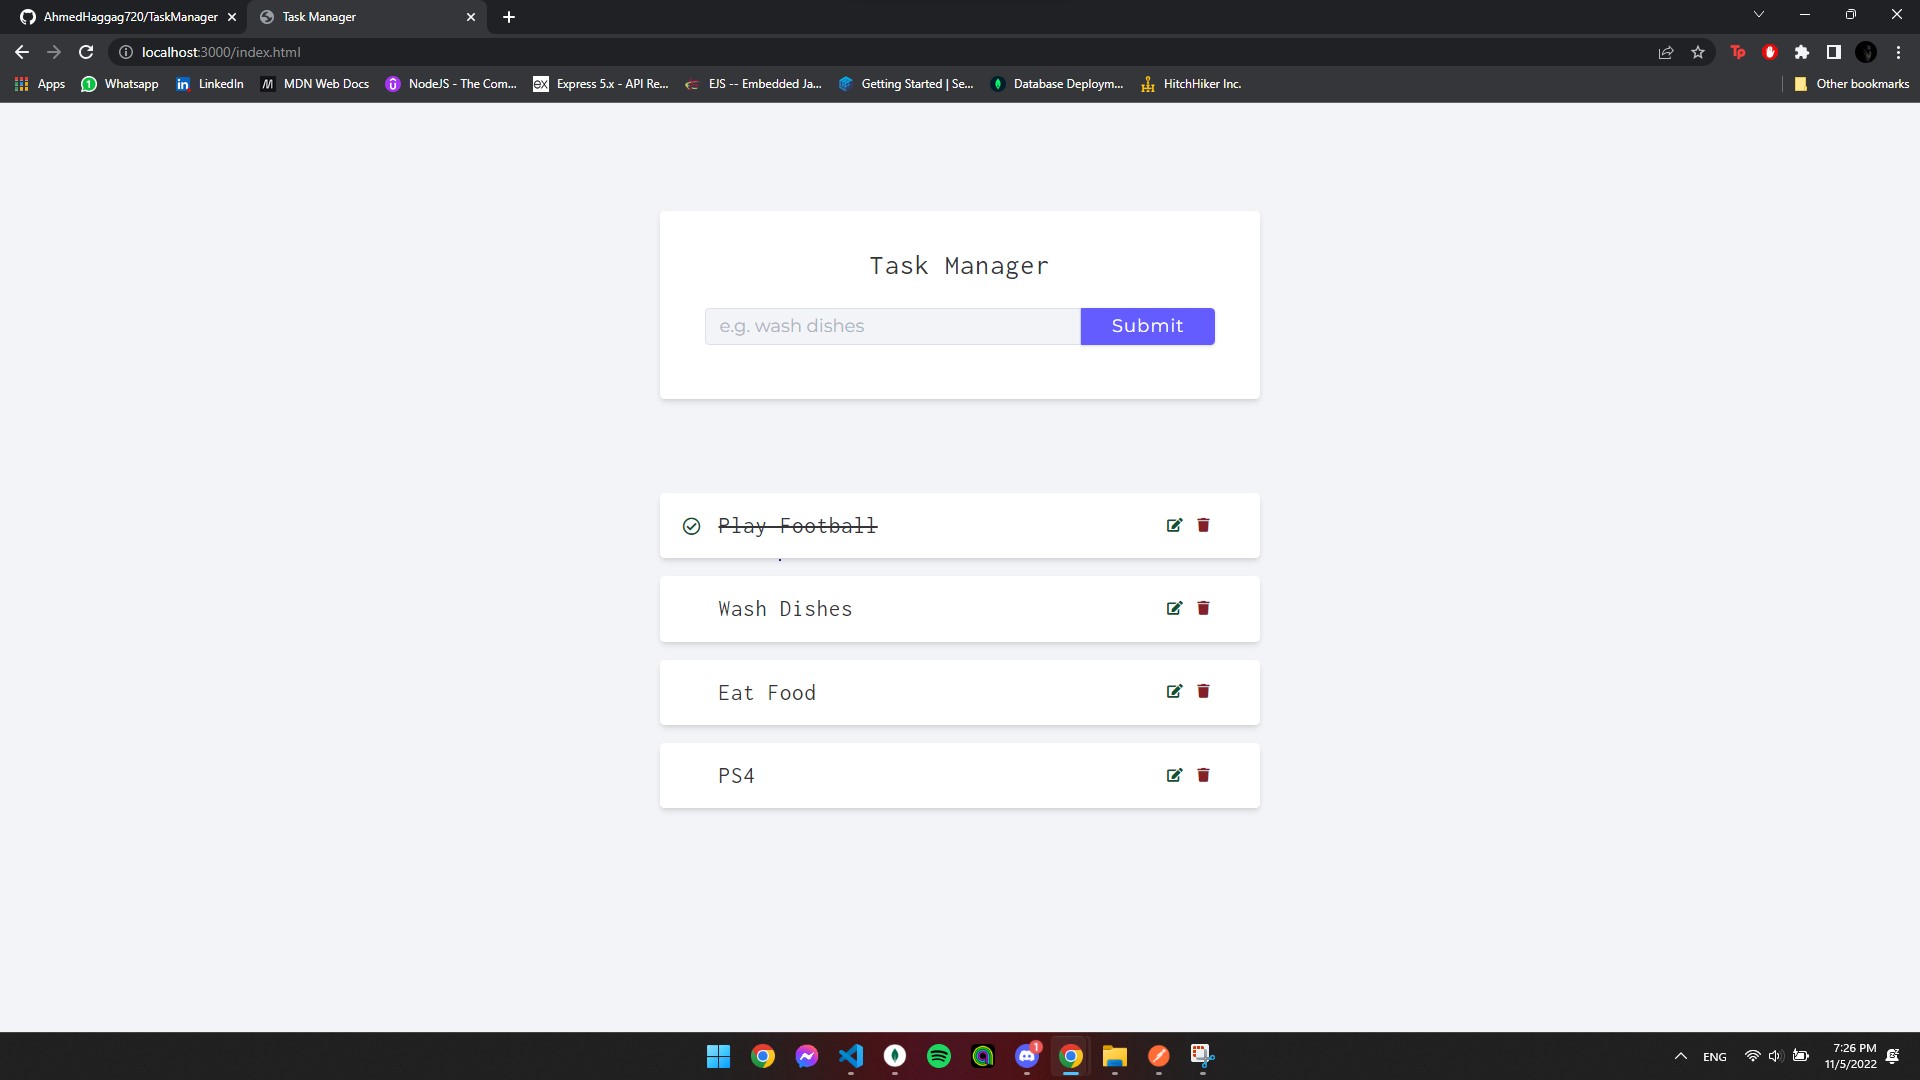The height and width of the screenshot is (1080, 1920).
Task: Launch Visual Studio Code from taskbar
Action: point(850,1056)
